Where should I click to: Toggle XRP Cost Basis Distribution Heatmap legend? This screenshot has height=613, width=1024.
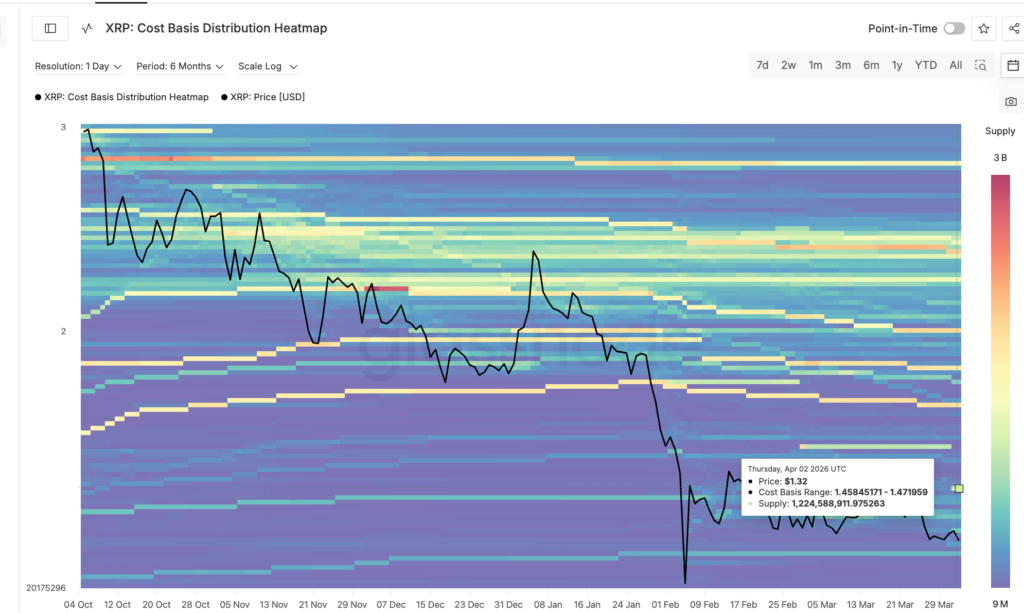[x=122, y=97]
